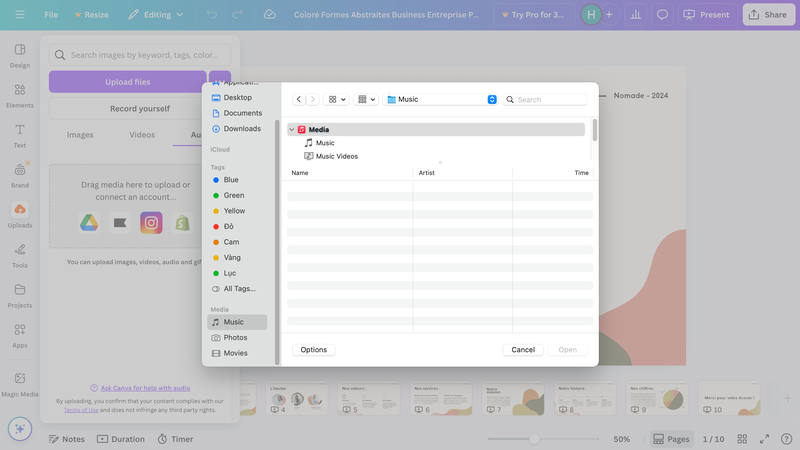The width and height of the screenshot is (800, 450).
Task: Click the file dialog Search field
Action: (x=544, y=99)
